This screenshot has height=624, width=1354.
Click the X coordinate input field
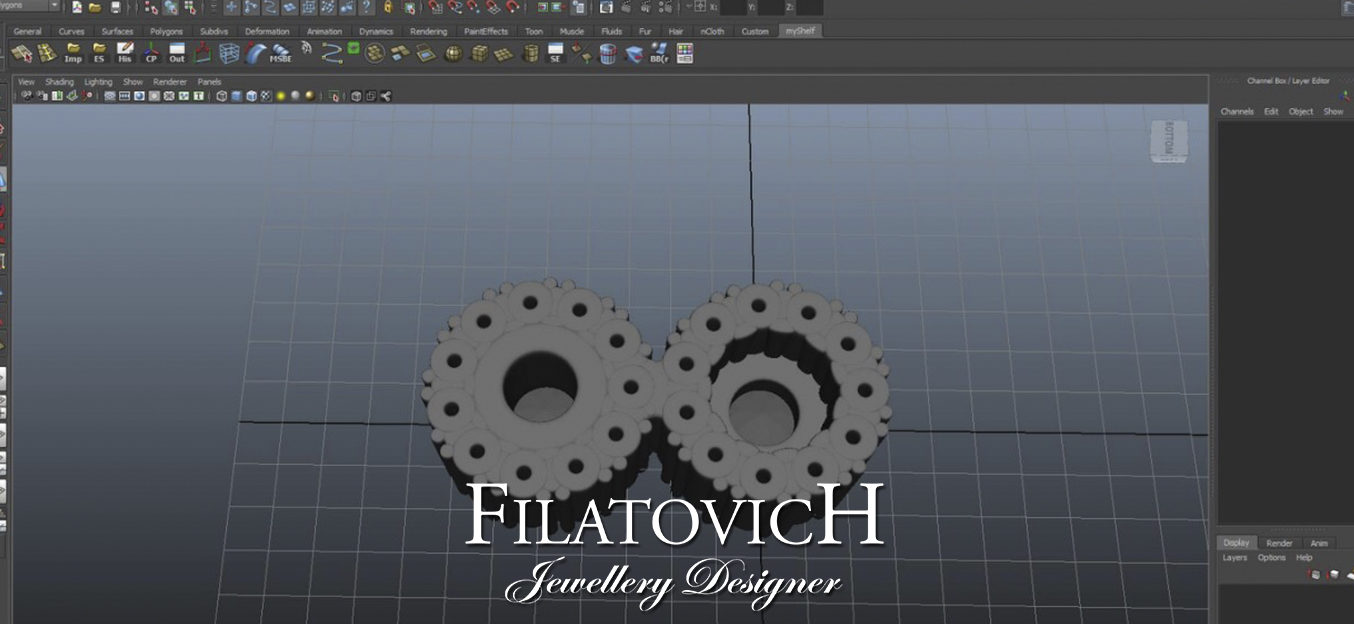pos(733,7)
